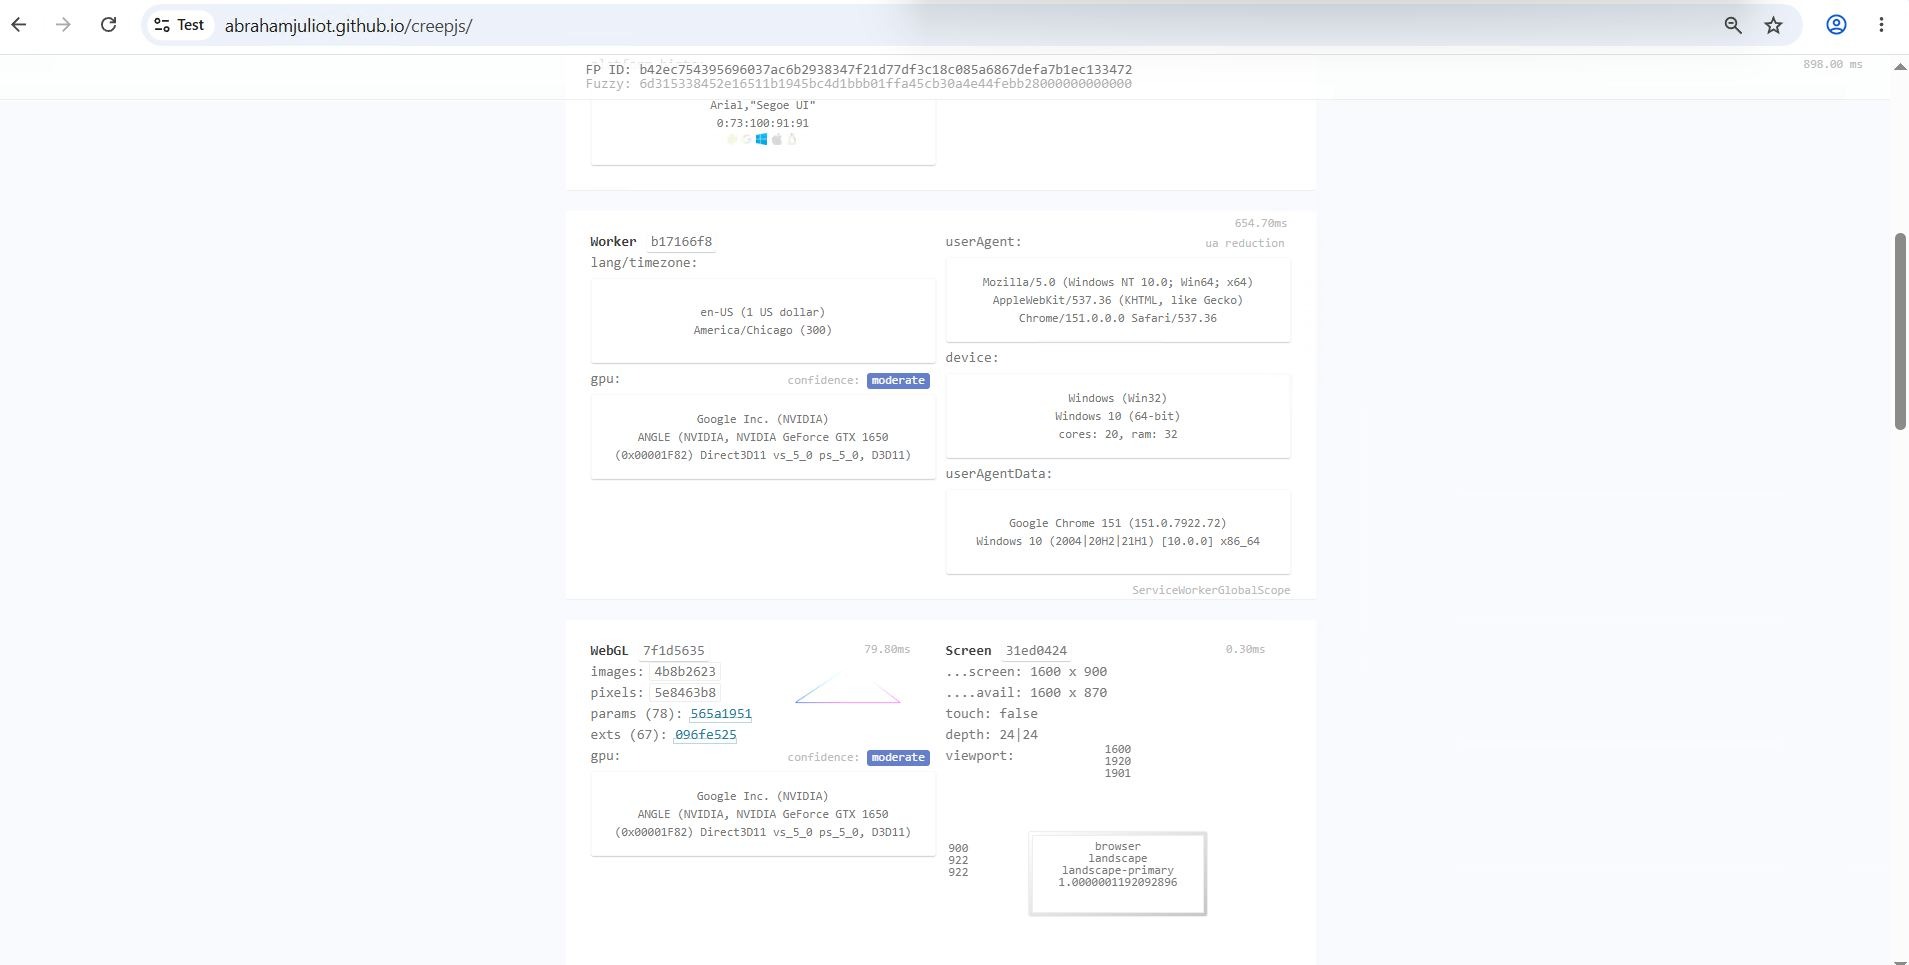The height and width of the screenshot is (965, 1909).
Task: Select the FP ID hash text
Action: (x=885, y=70)
